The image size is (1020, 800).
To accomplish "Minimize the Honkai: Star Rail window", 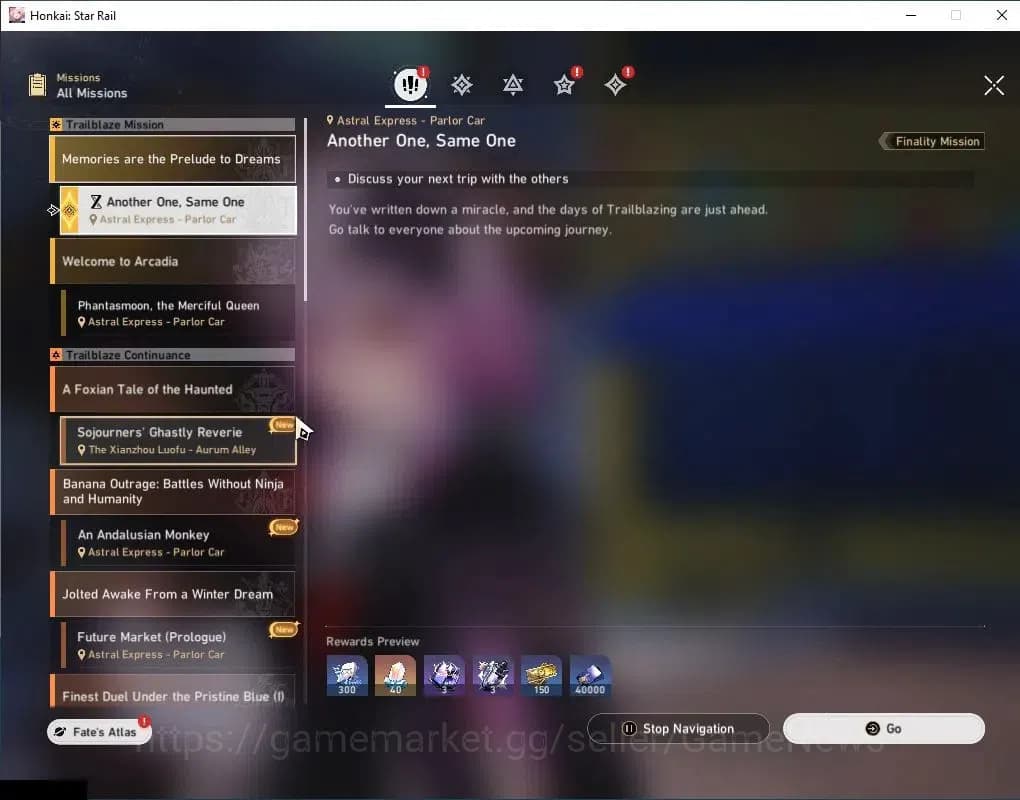I will tap(911, 15).
